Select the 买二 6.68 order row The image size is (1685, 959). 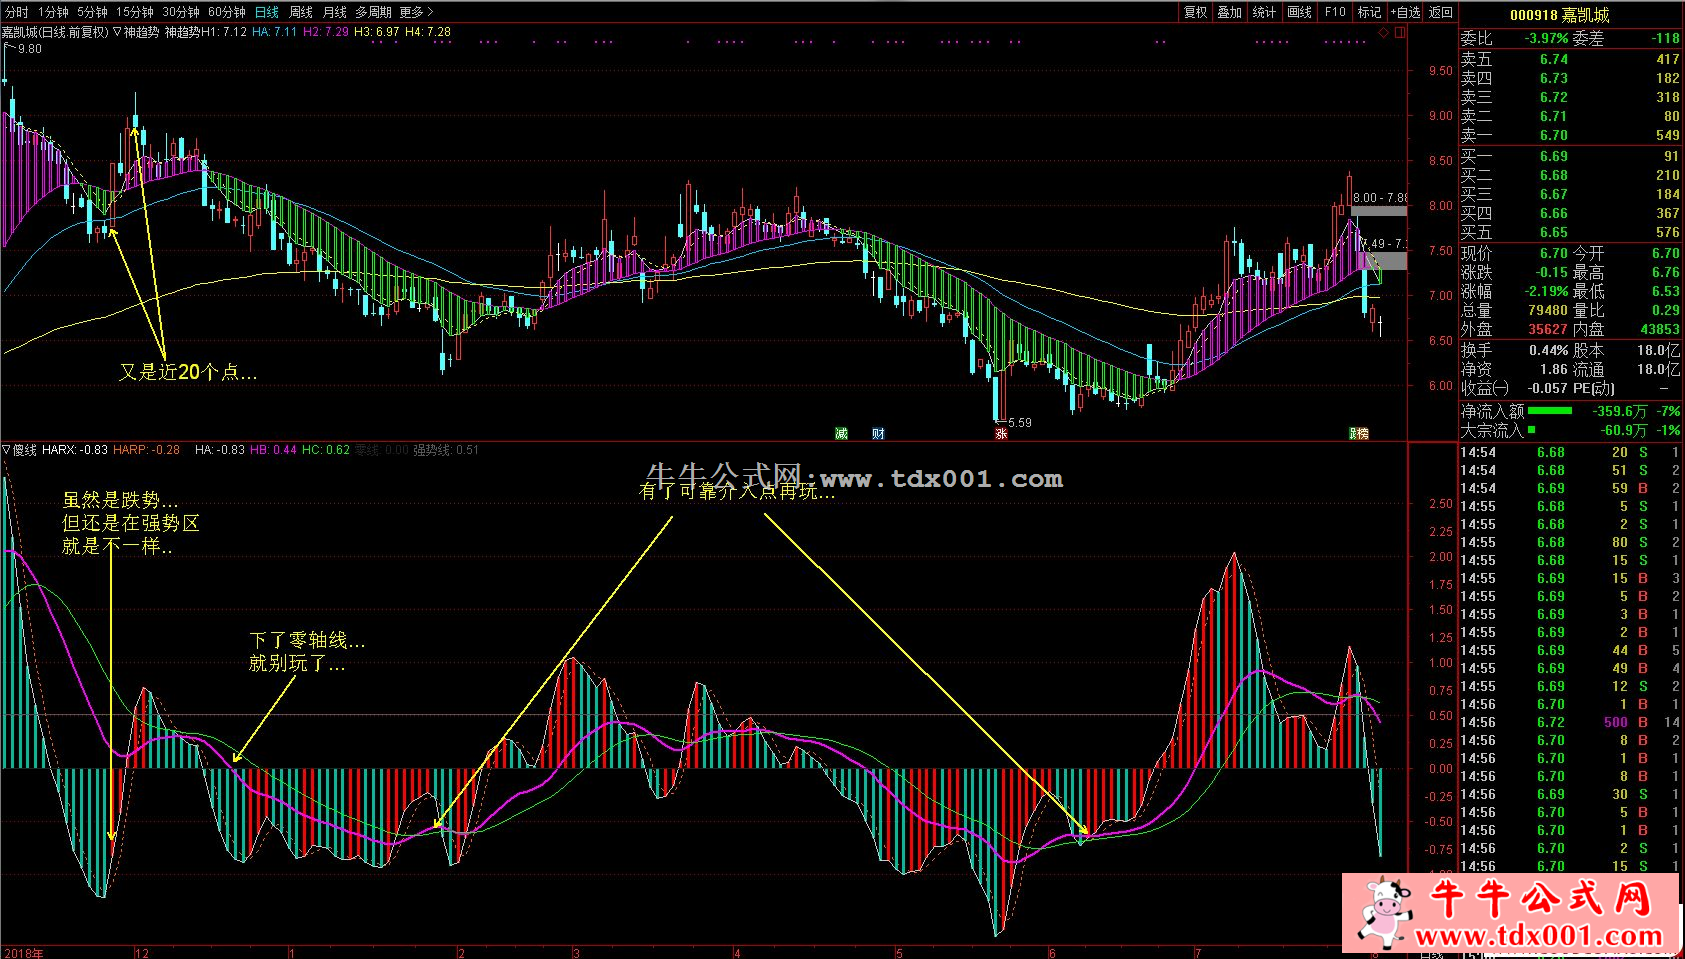pyautogui.click(x=1570, y=175)
